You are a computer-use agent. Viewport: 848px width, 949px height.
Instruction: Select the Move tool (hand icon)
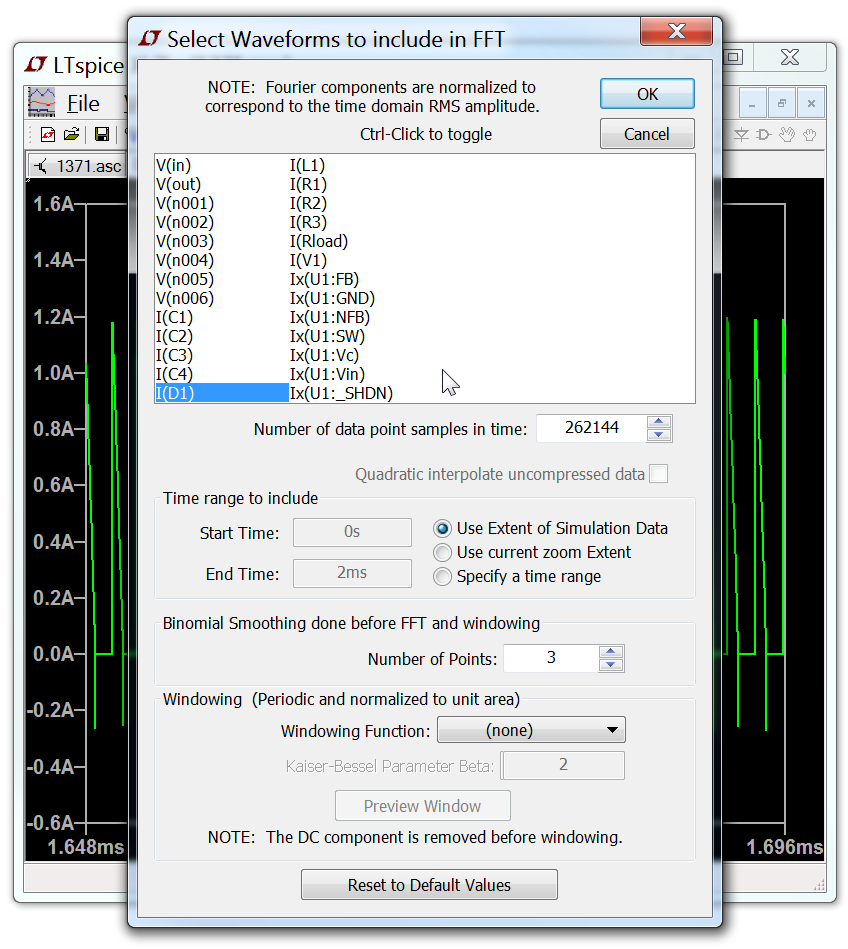(x=786, y=135)
